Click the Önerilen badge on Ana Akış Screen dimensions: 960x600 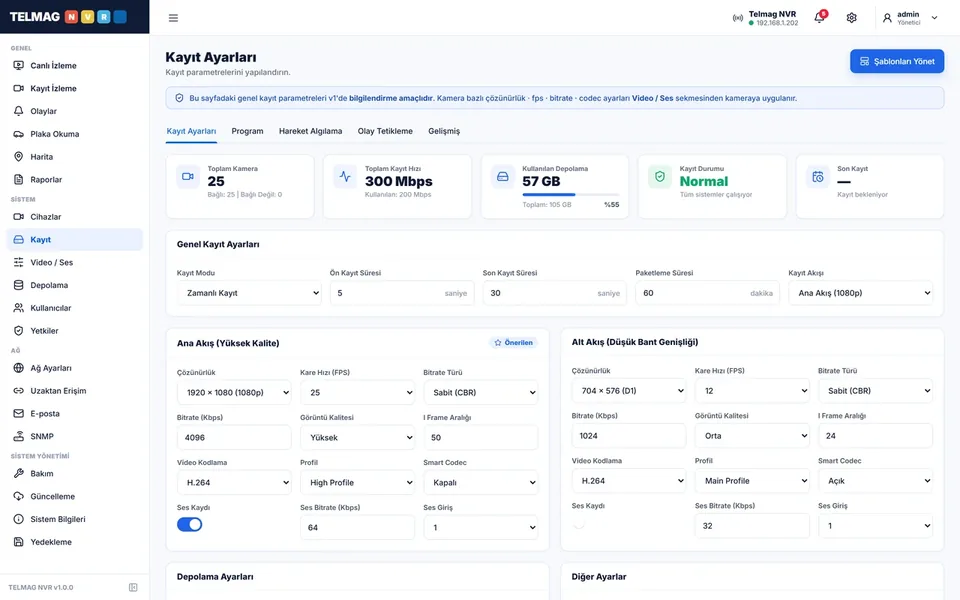(513, 343)
